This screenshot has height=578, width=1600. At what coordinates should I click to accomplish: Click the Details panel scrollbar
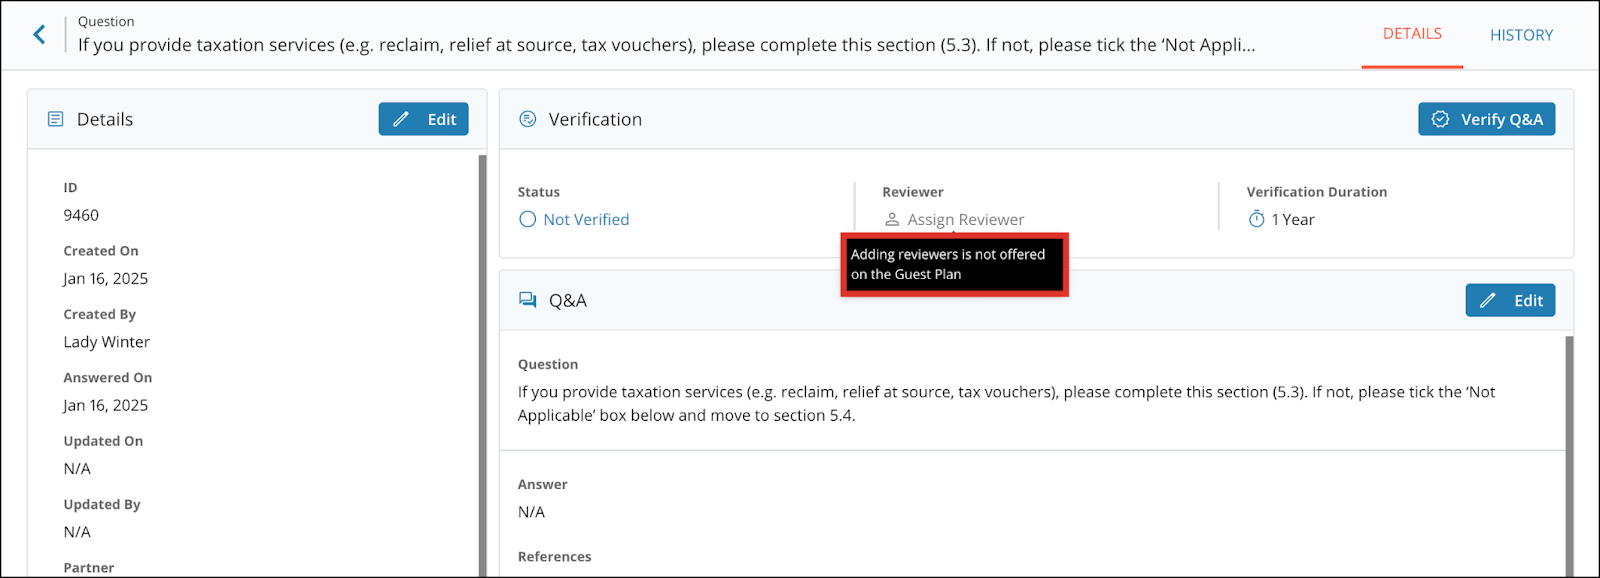[483, 365]
